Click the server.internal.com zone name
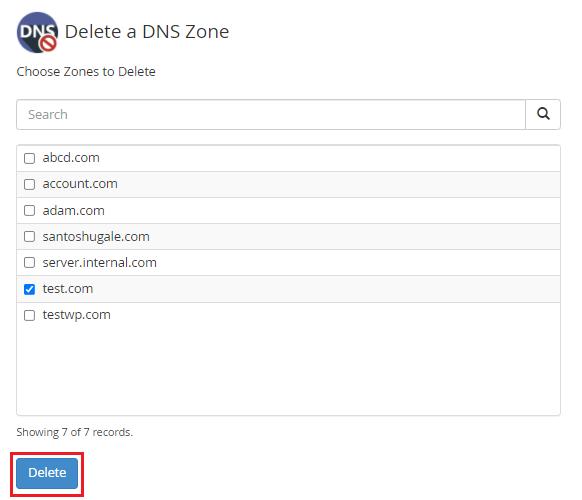The width and height of the screenshot is (582, 500). tap(99, 262)
